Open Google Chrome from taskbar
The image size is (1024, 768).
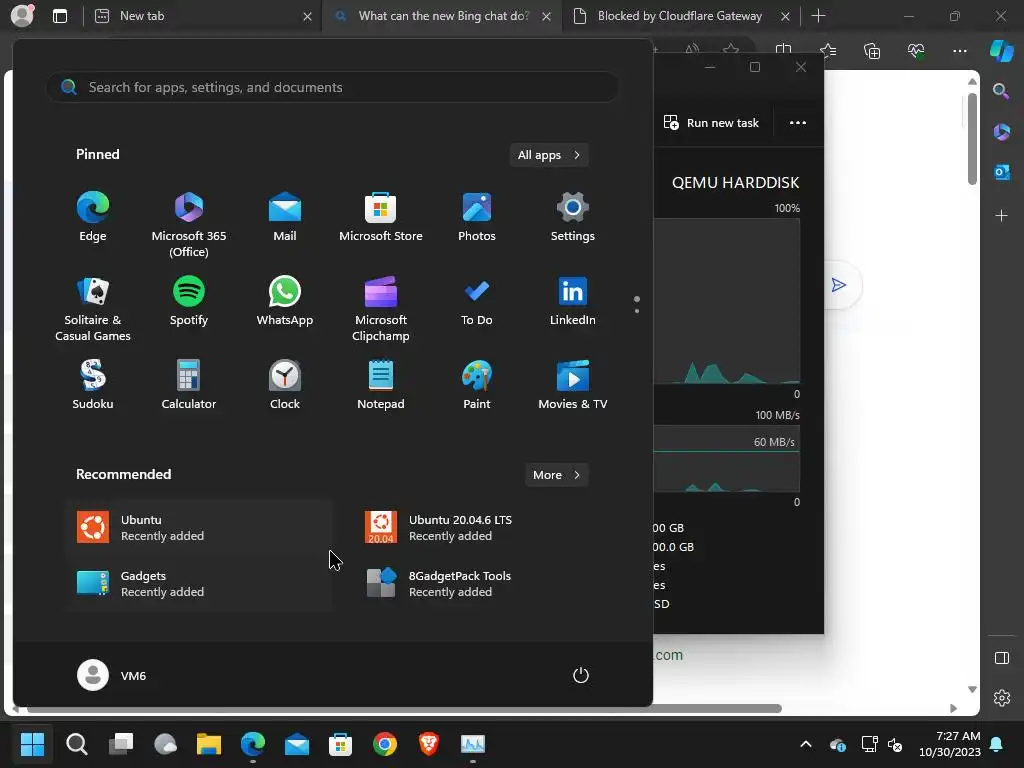(x=385, y=744)
